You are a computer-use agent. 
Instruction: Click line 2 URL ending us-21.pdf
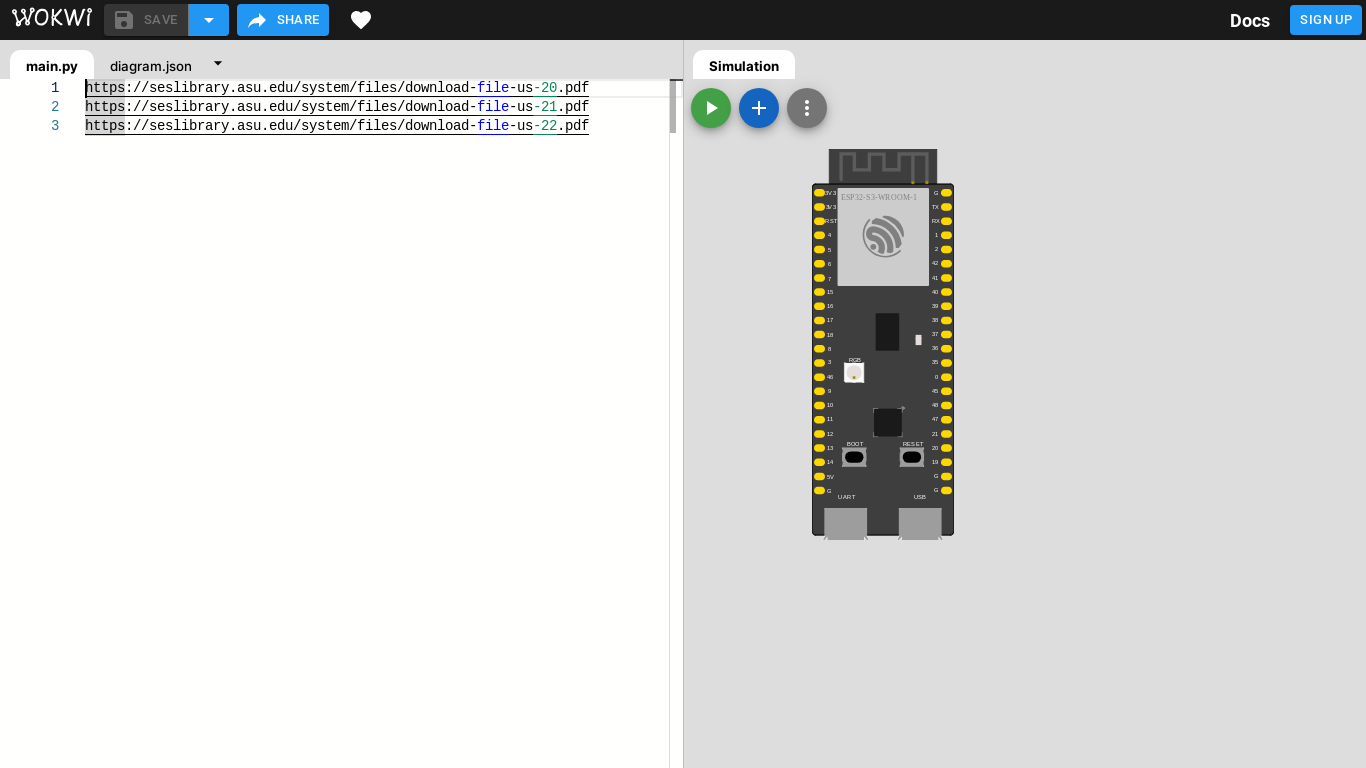coord(337,107)
